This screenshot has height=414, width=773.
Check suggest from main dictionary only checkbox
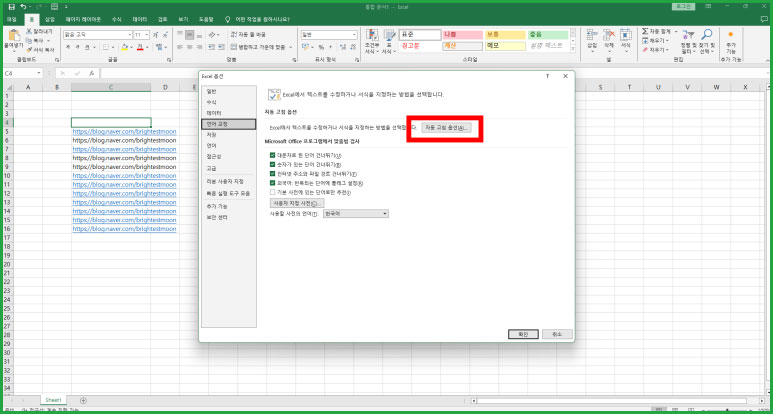coord(272,192)
